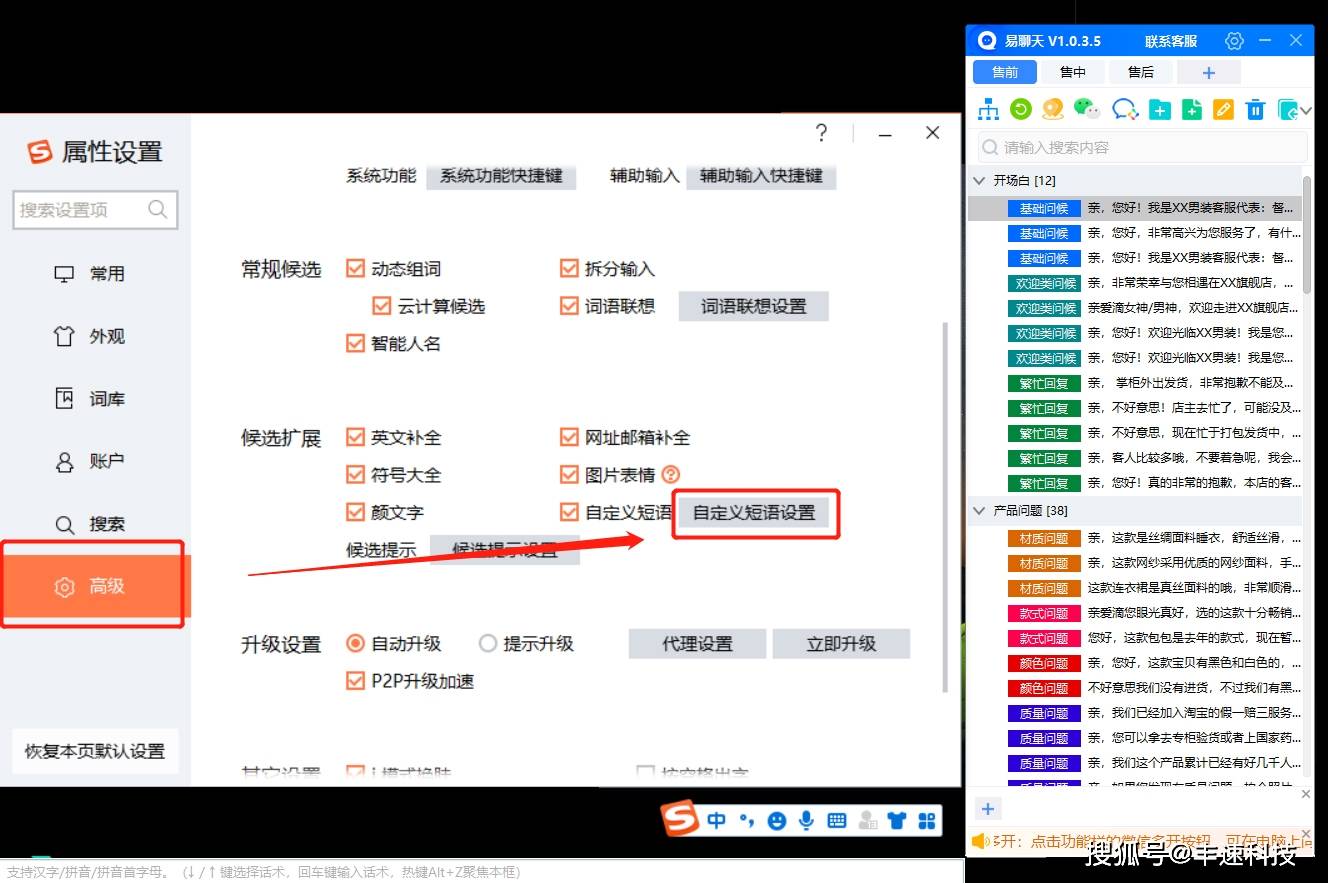The image size is (1328, 883).
Task: Click the WeChat icon in the 易聊天 toolbar
Action: pyautogui.click(x=1087, y=109)
